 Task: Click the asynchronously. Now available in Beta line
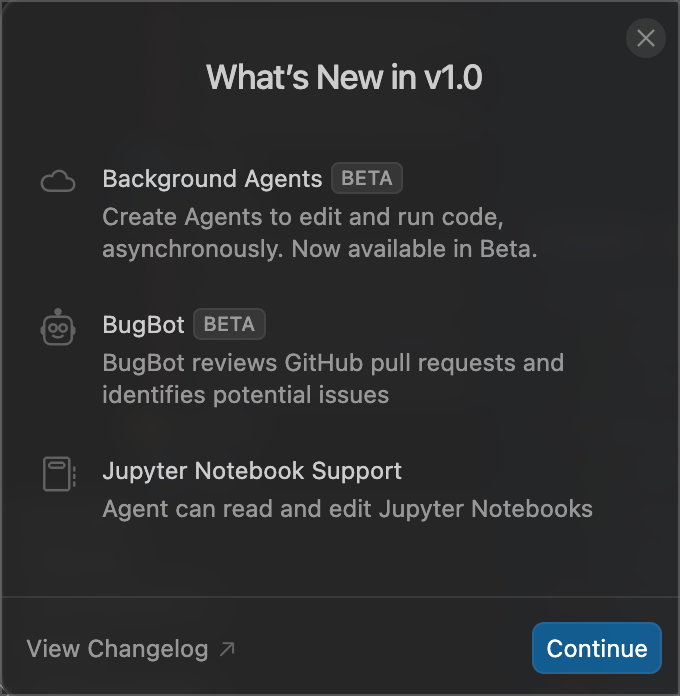point(320,249)
